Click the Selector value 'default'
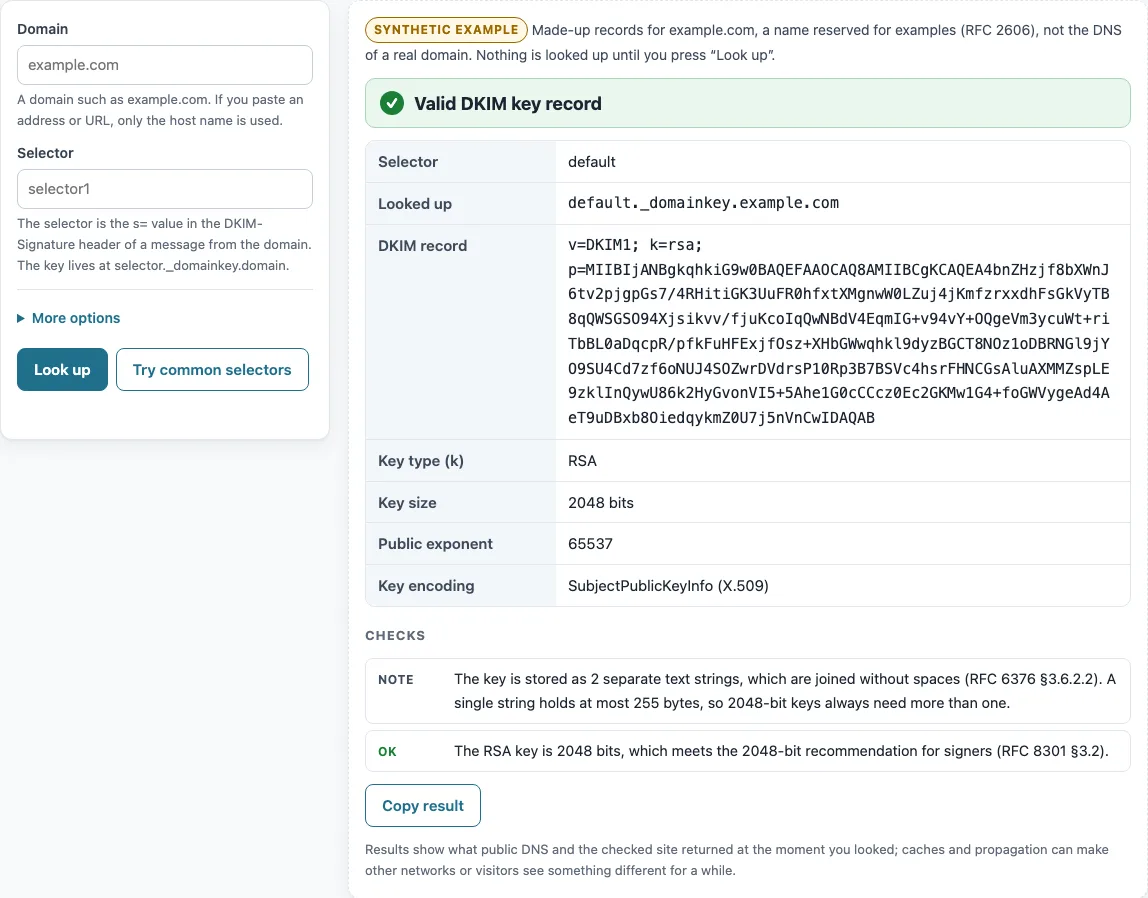1148x898 pixels. point(592,162)
